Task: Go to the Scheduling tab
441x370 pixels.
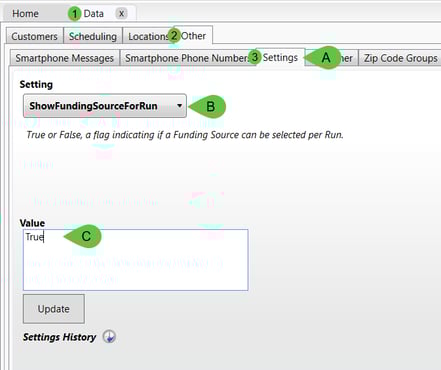Action: pyautogui.click(x=93, y=36)
